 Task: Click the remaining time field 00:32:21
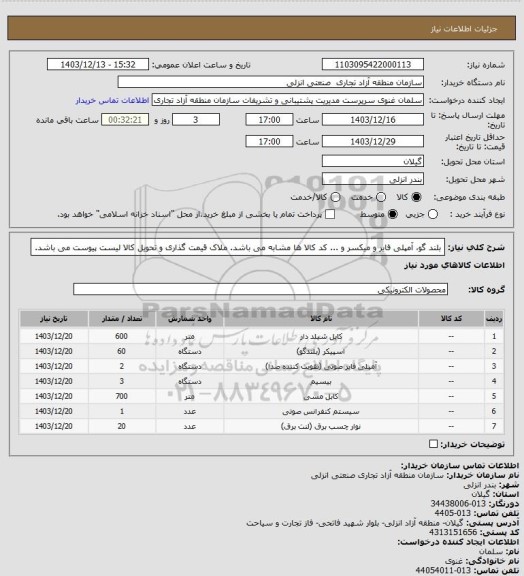click(125, 120)
